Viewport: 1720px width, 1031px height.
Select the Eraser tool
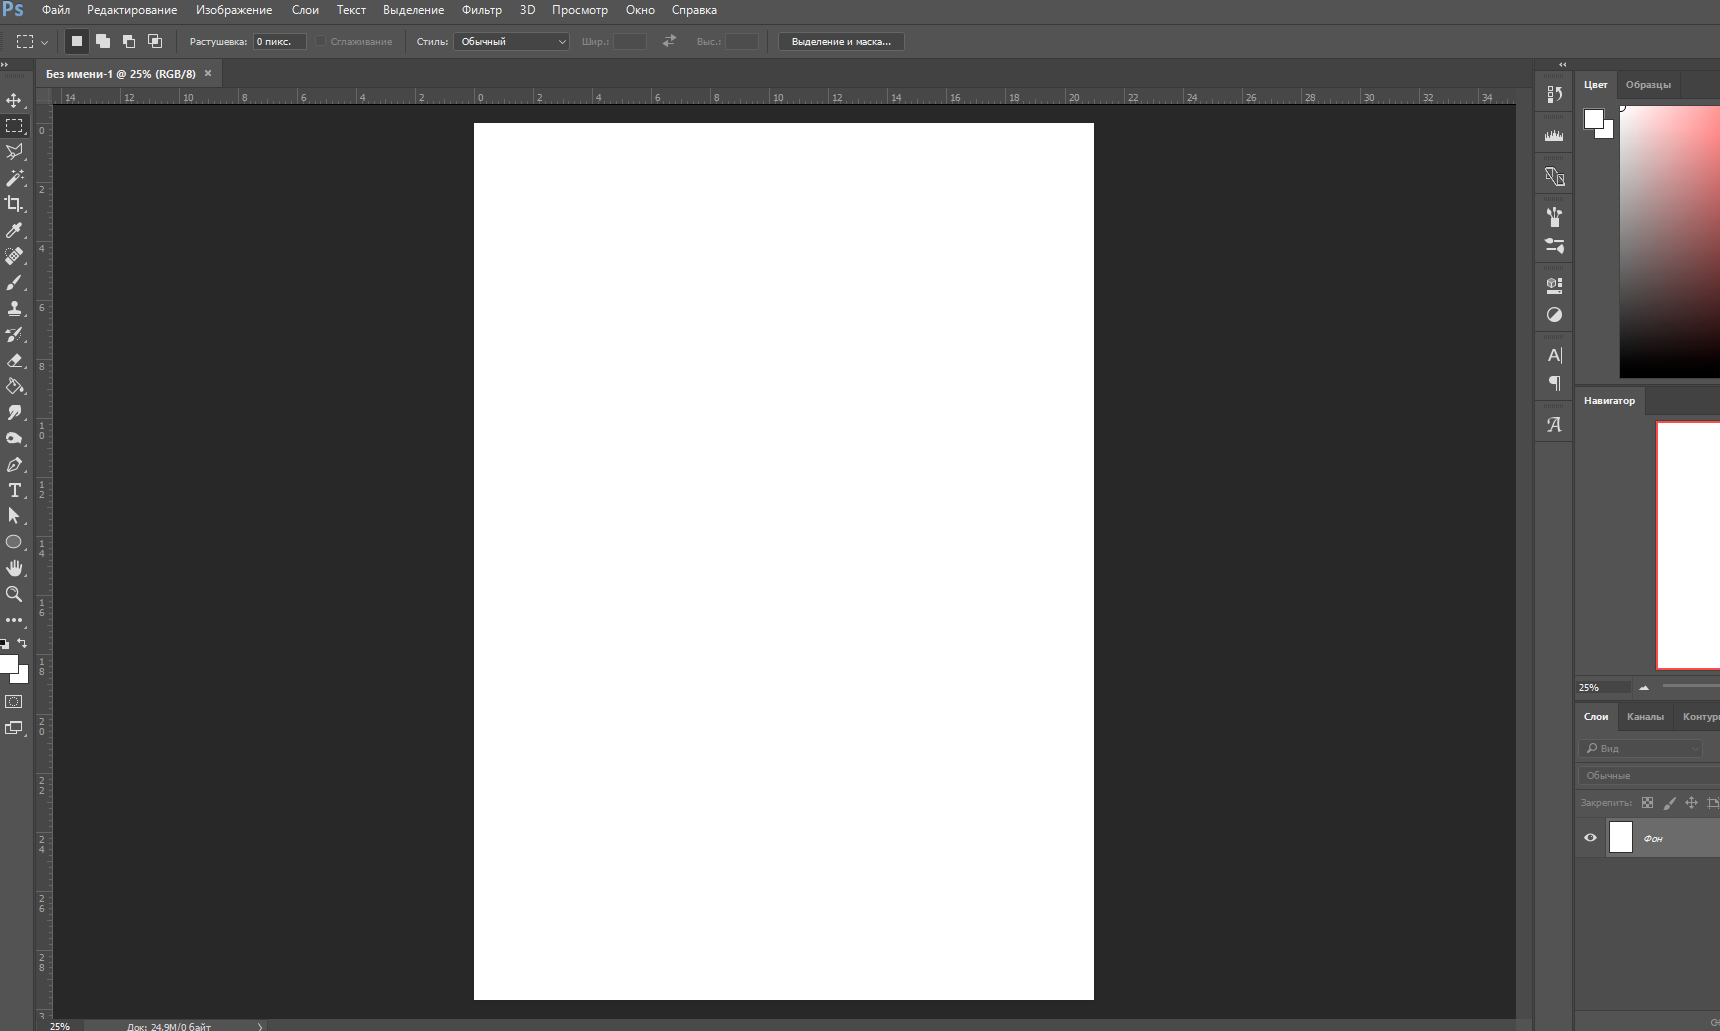14,360
